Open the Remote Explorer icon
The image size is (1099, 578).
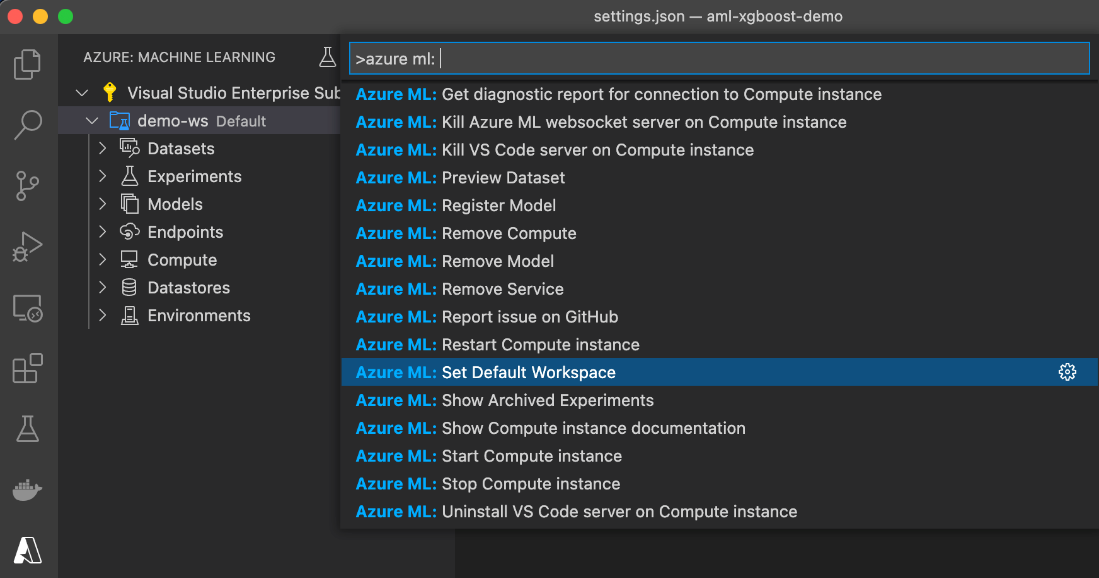[x=27, y=308]
